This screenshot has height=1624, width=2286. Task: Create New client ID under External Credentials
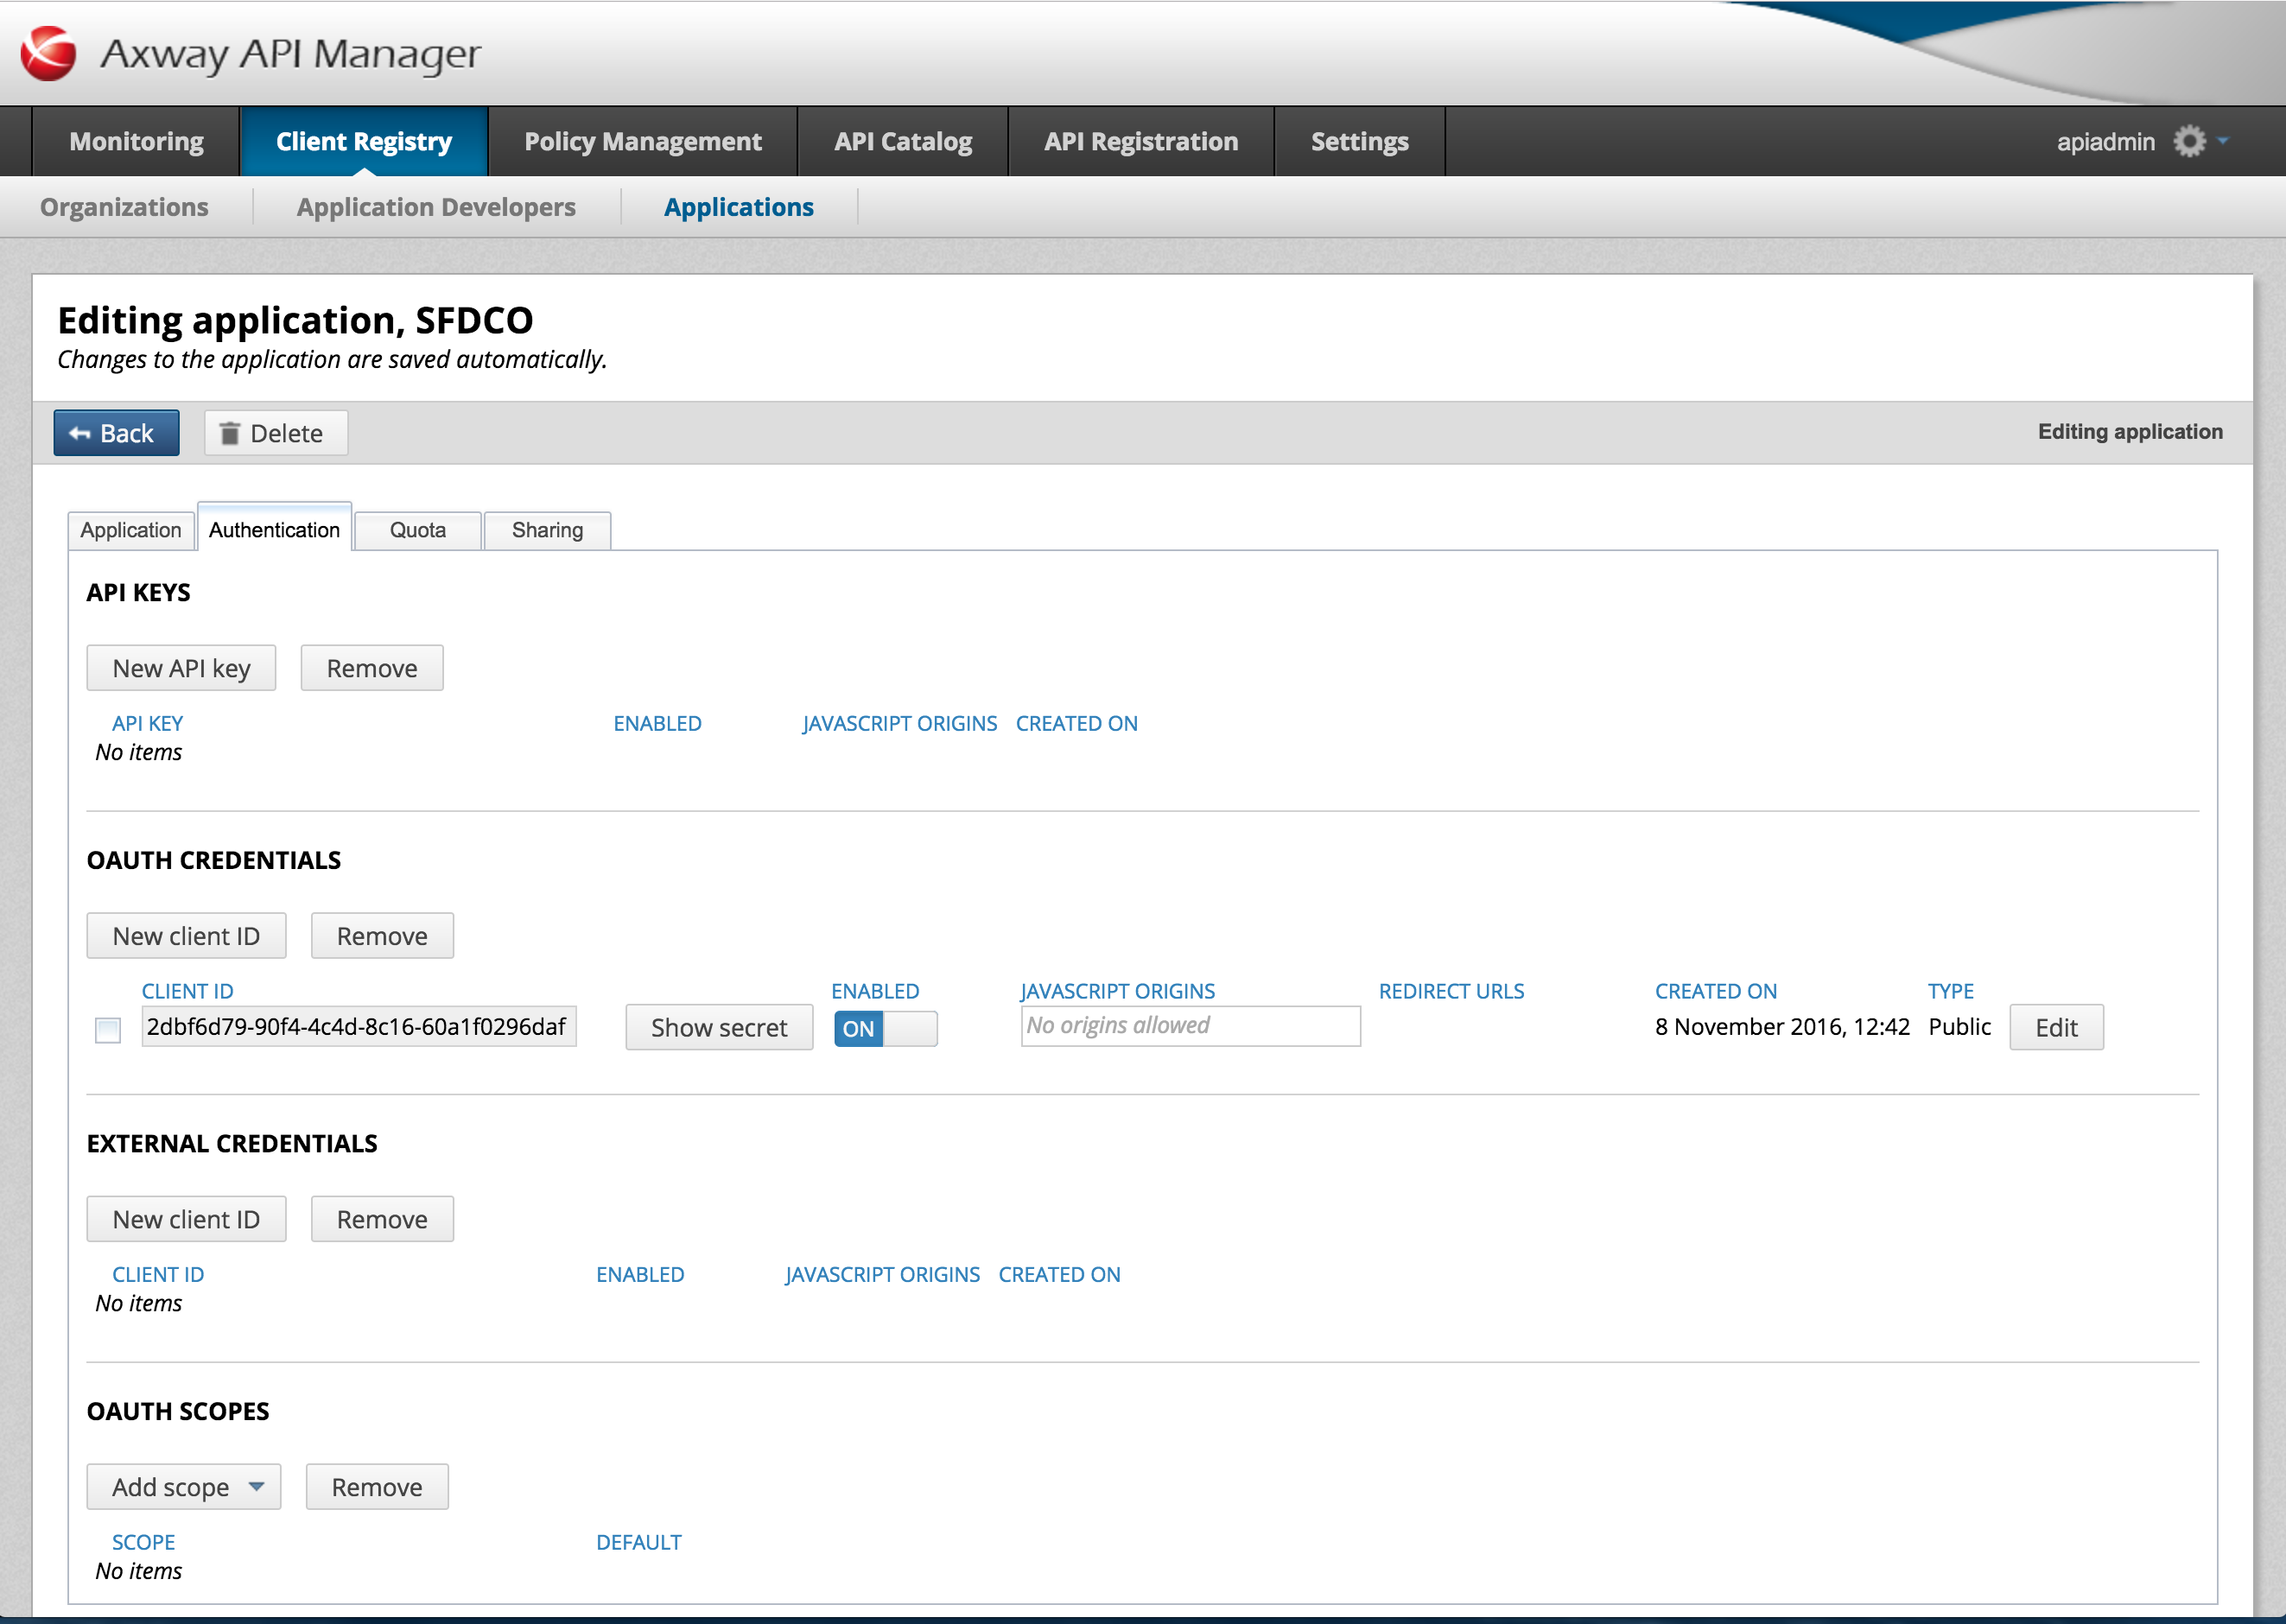point(186,1219)
